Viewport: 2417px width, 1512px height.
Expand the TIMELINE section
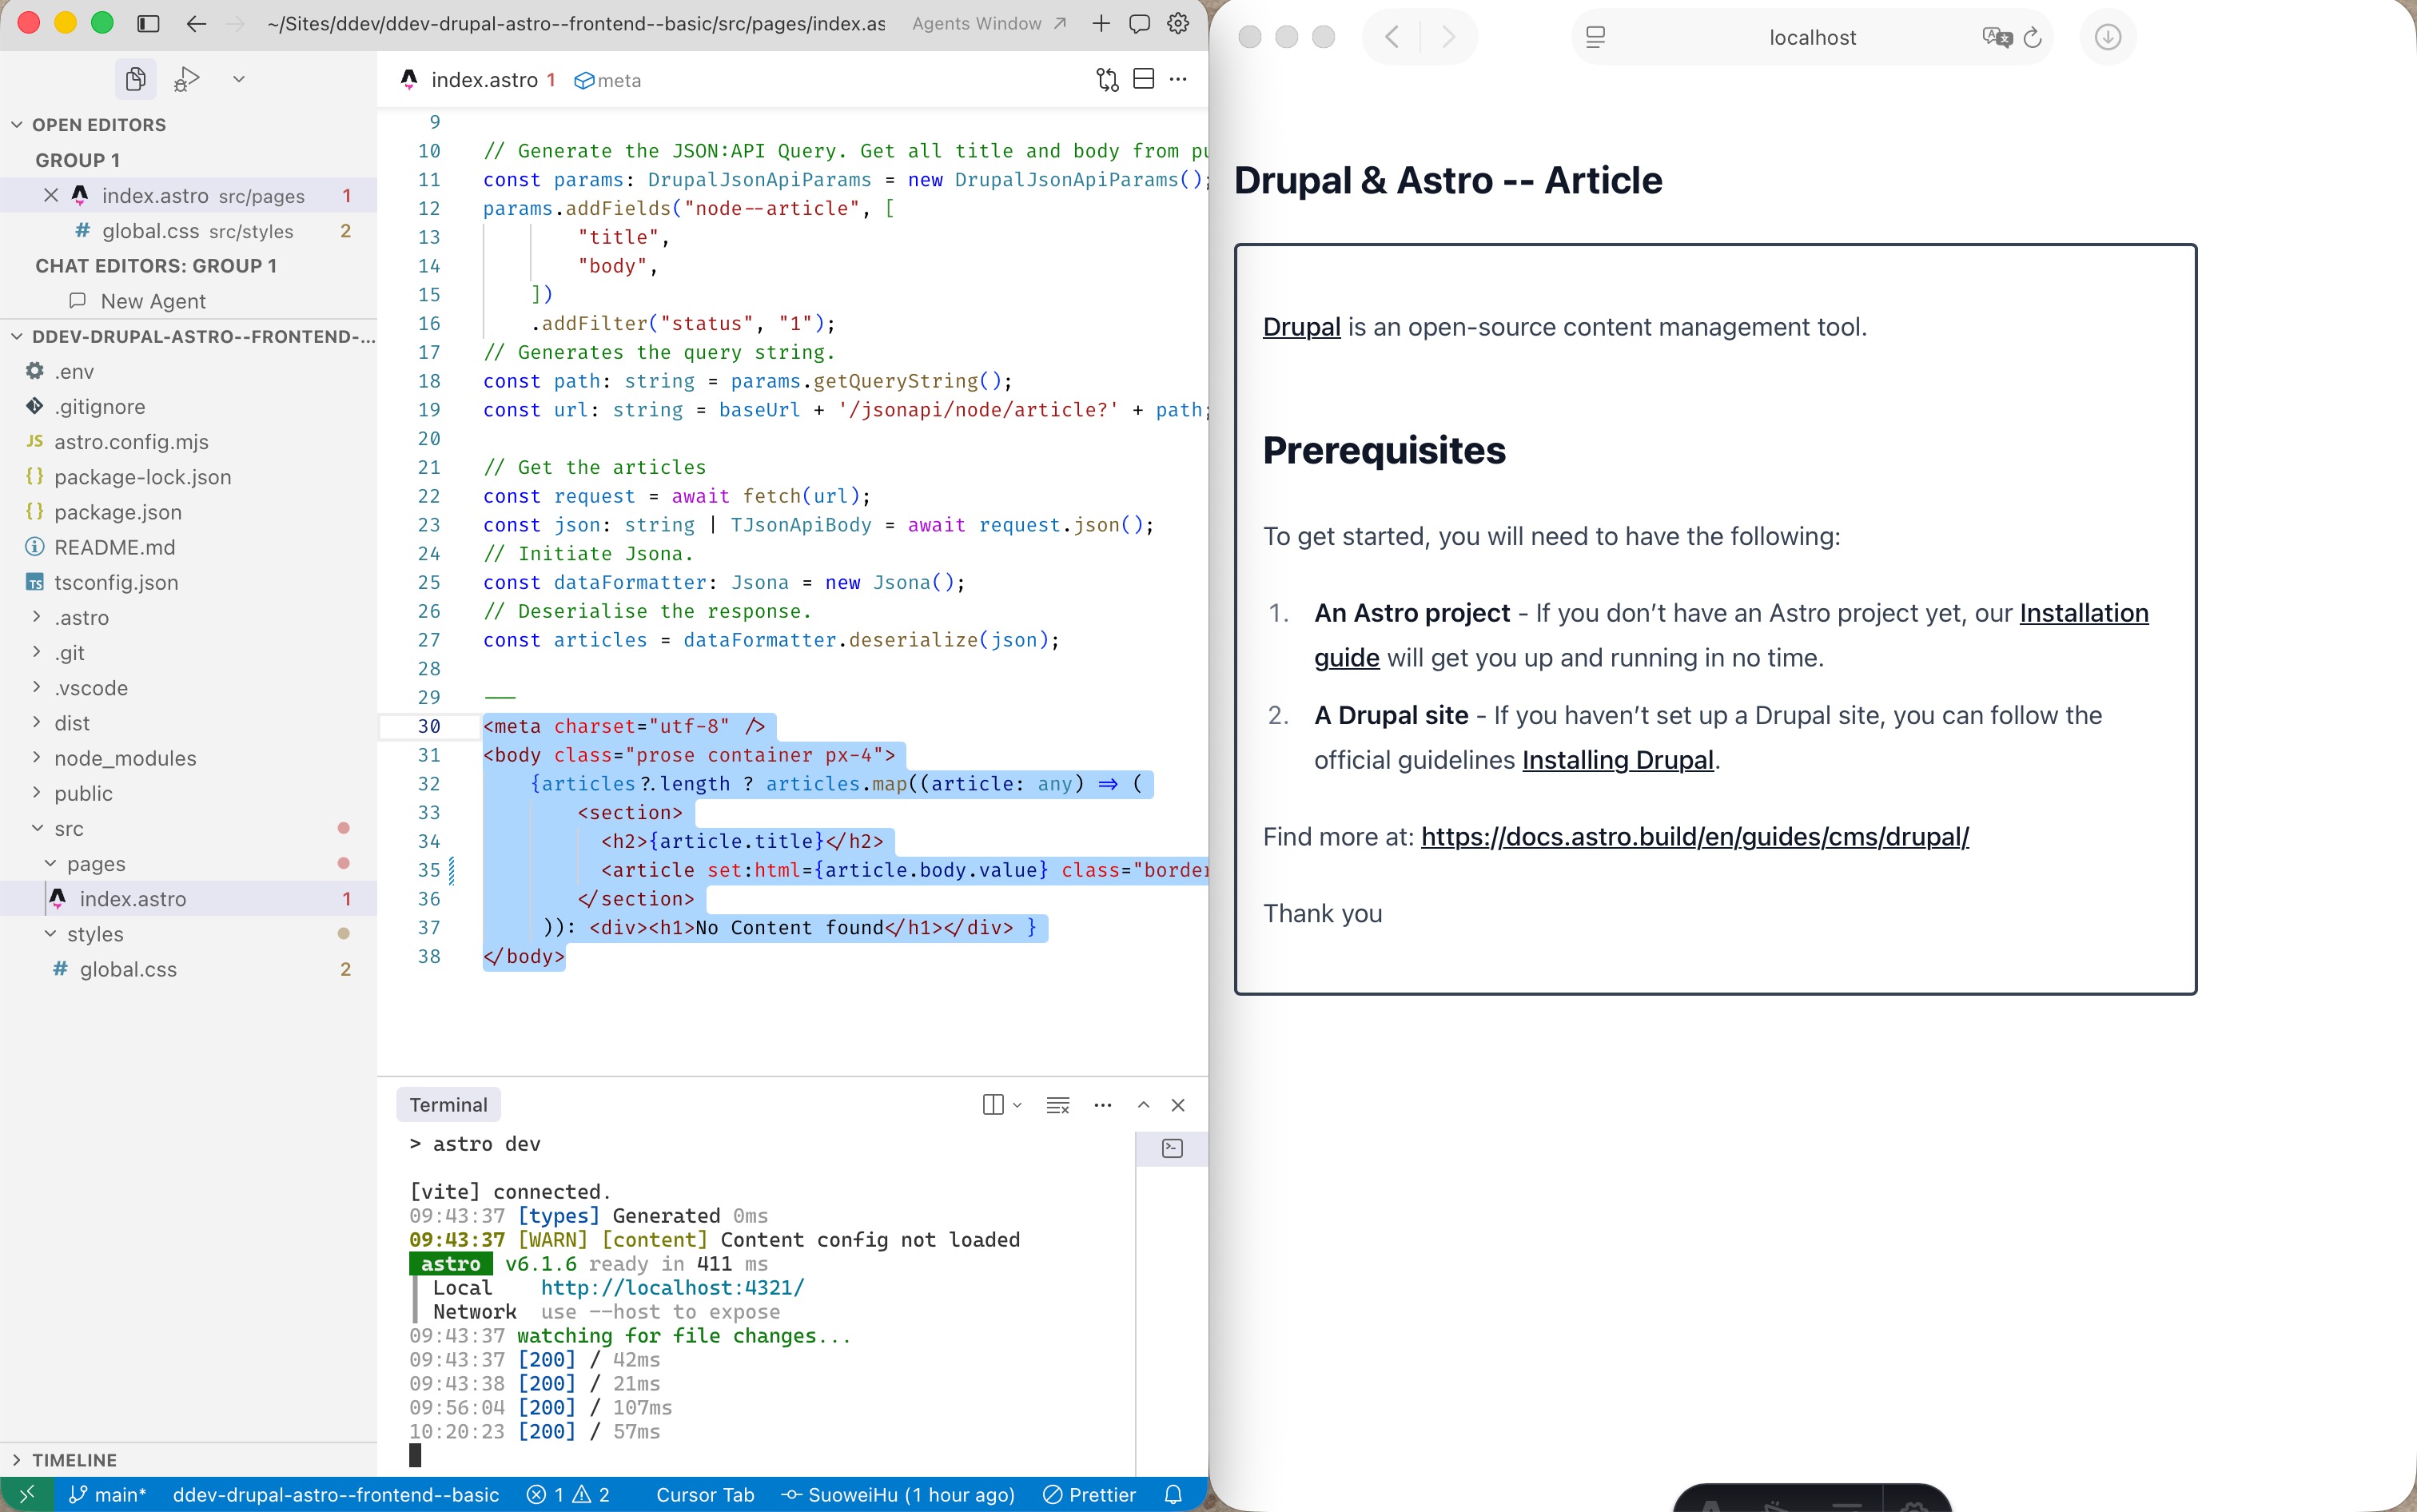(74, 1460)
